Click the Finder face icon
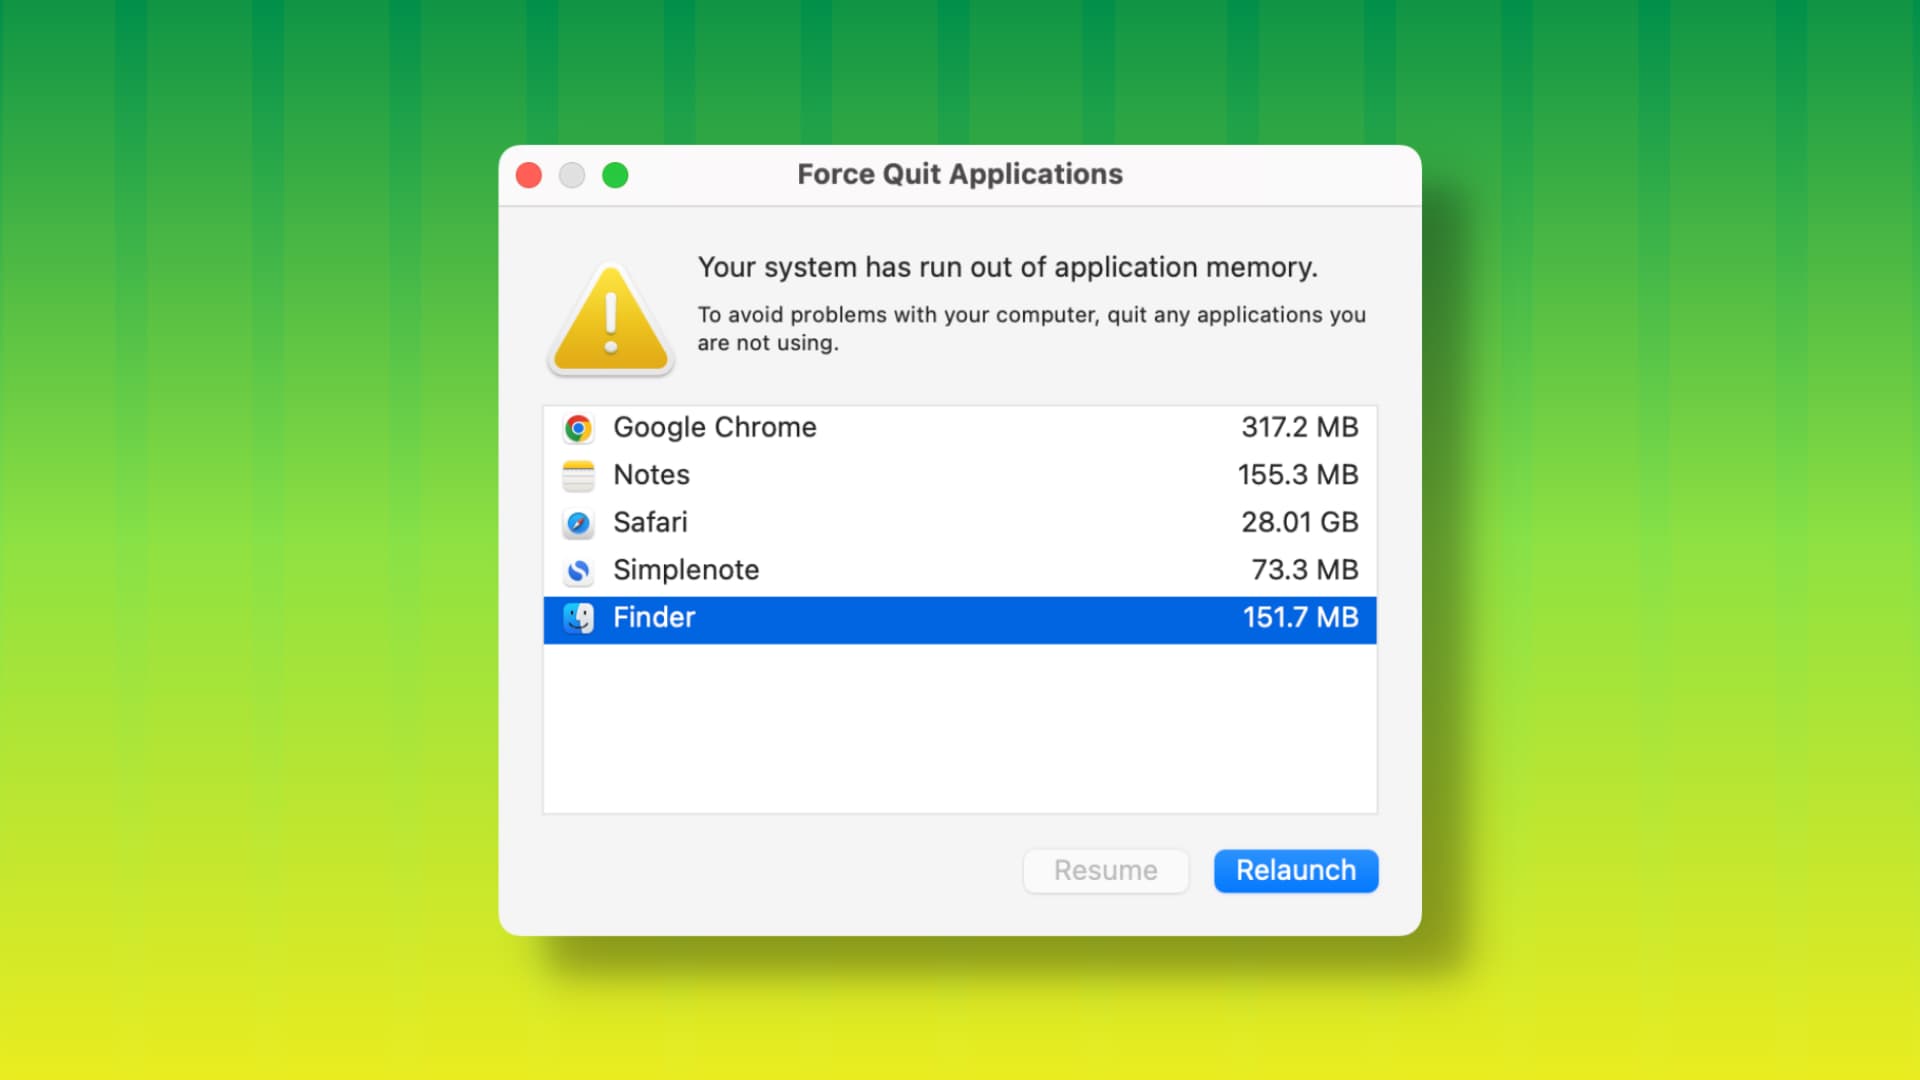1920x1080 pixels. [578, 618]
